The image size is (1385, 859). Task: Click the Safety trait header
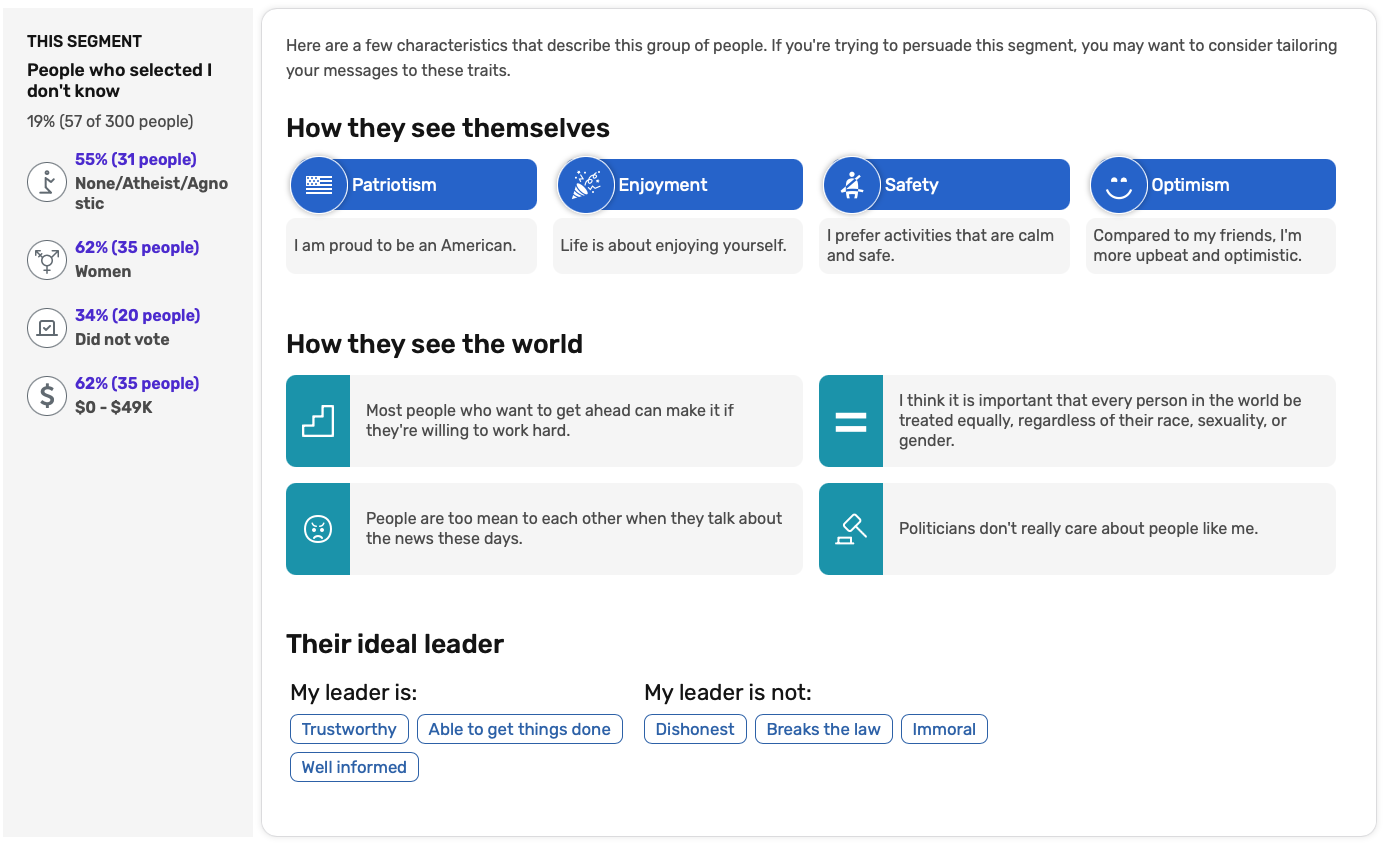click(x=945, y=185)
